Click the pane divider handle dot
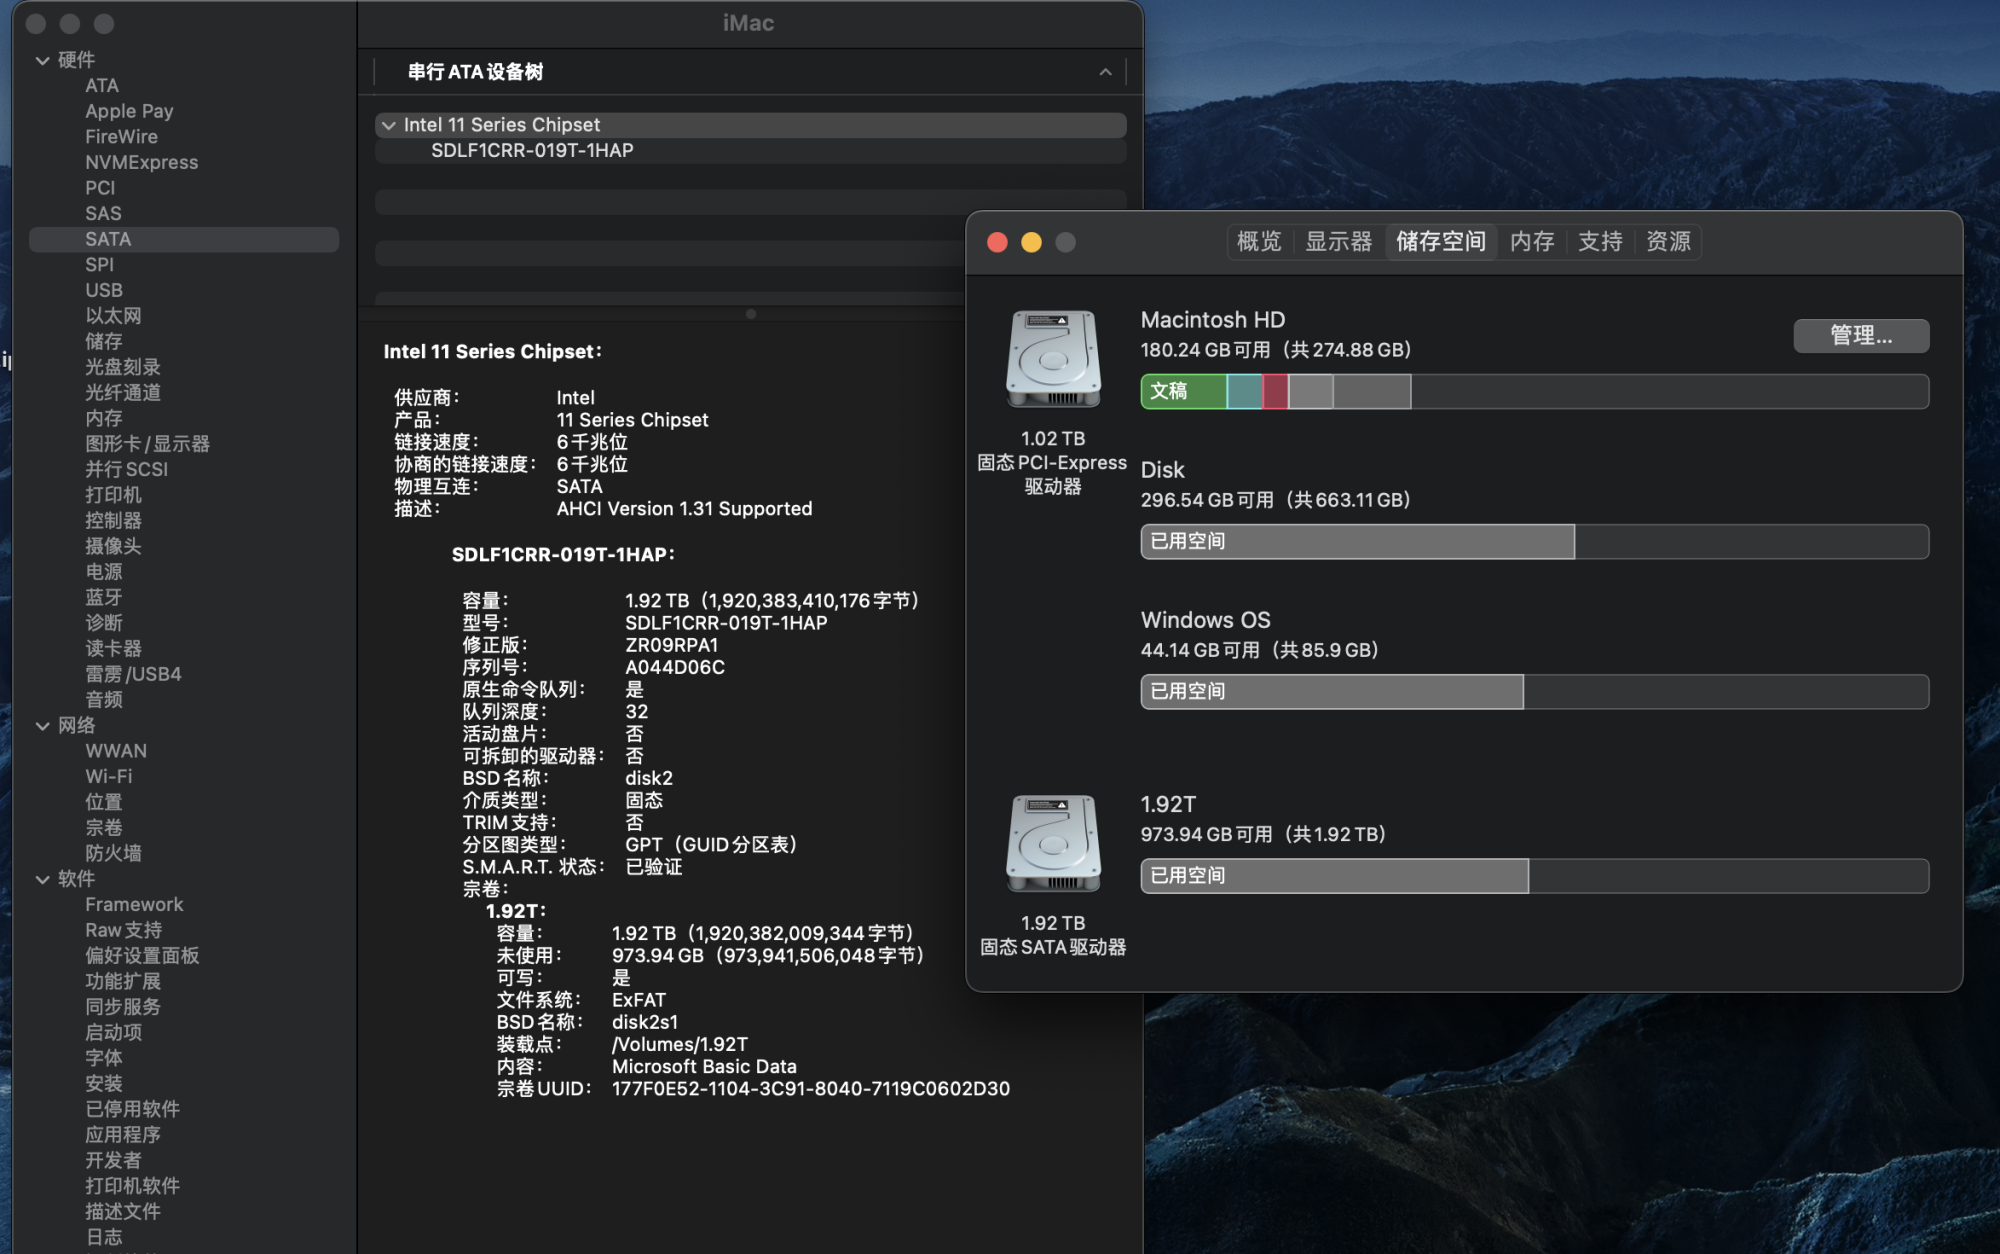 click(x=751, y=314)
